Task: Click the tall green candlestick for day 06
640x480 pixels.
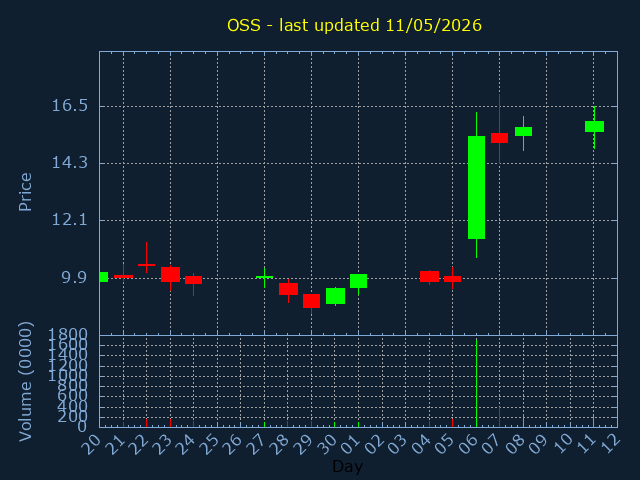Action: [x=476, y=187]
